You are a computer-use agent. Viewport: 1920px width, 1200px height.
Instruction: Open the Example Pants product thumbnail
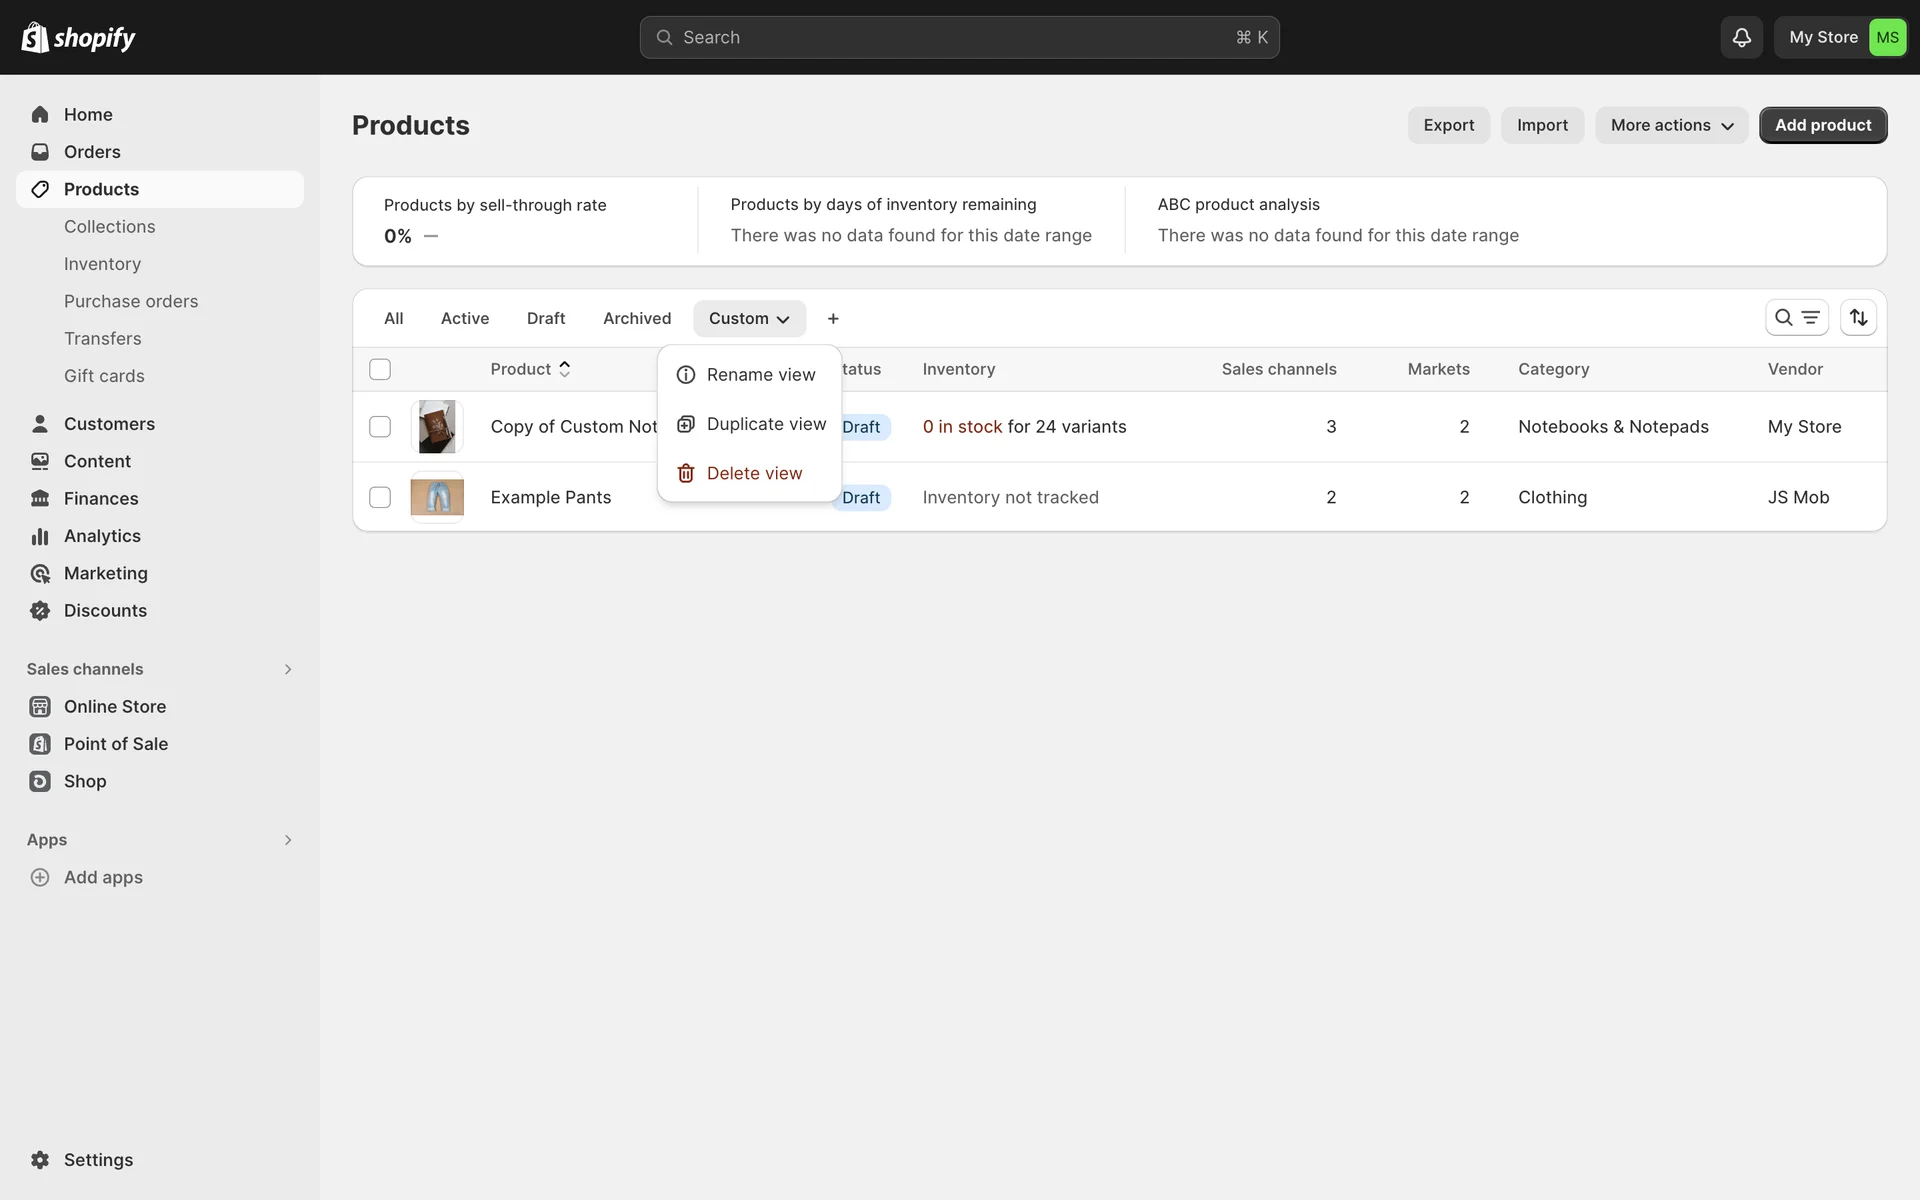[437, 497]
